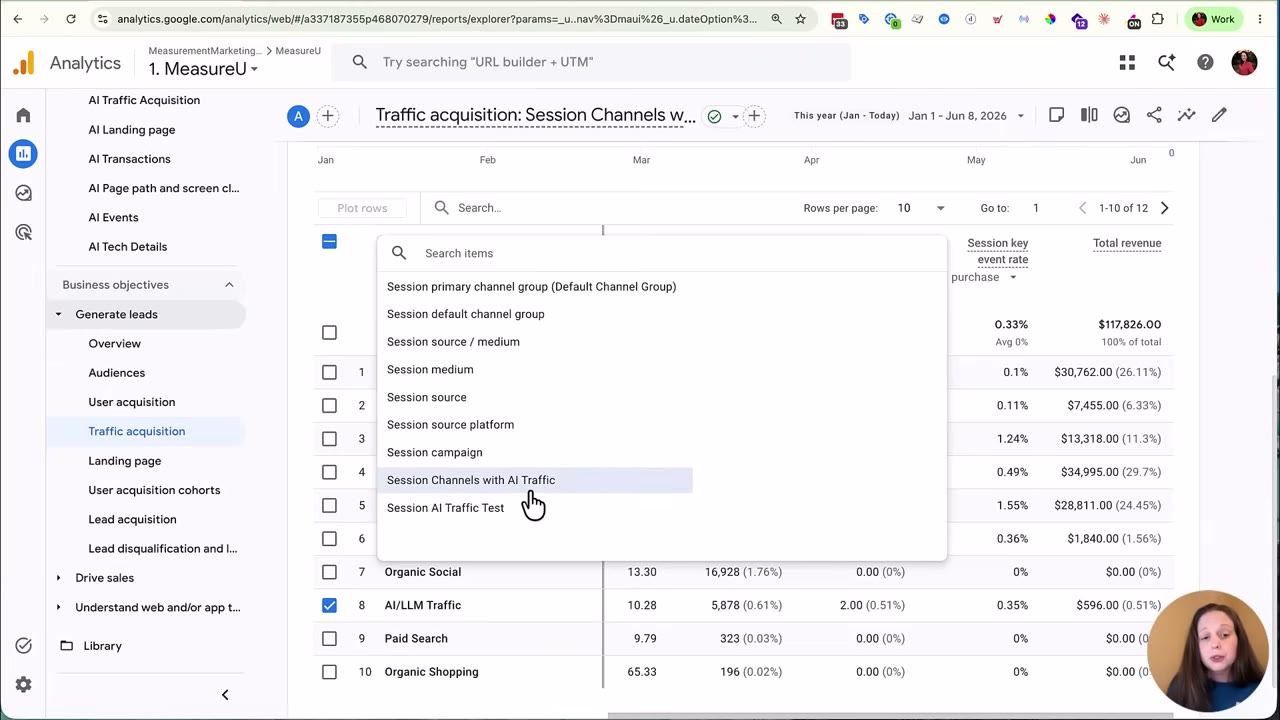
Task: Open Admin settings gear icon
Action: coord(23,685)
